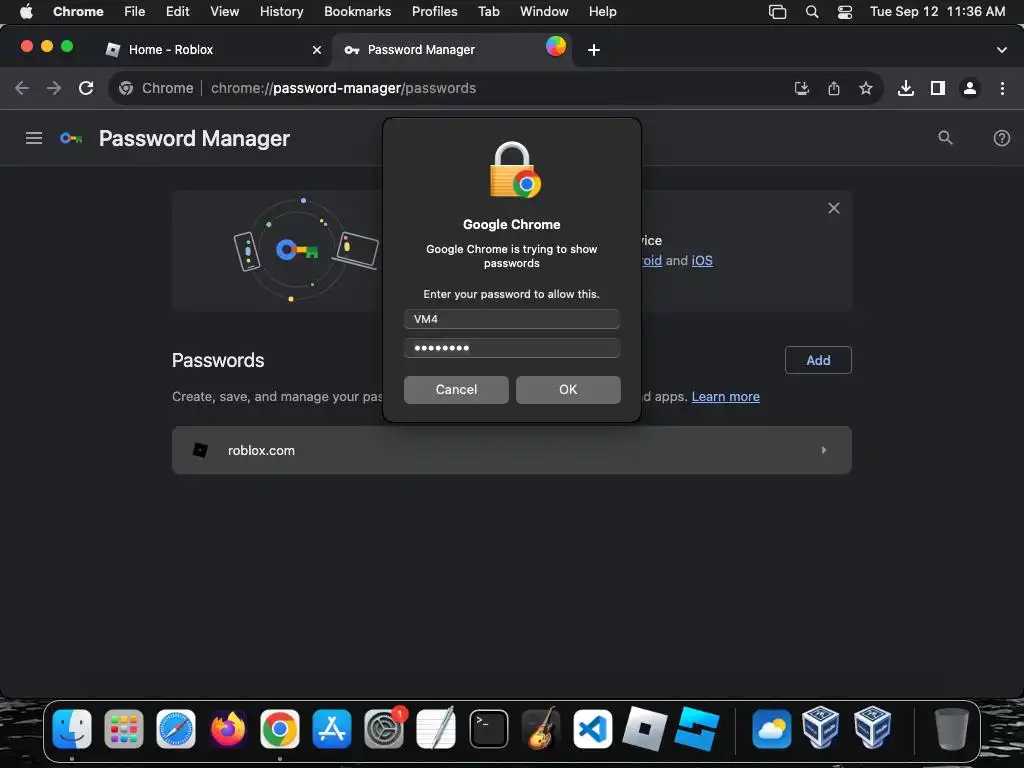Open the Profiles menu
This screenshot has height=768, width=1024.
pos(434,11)
